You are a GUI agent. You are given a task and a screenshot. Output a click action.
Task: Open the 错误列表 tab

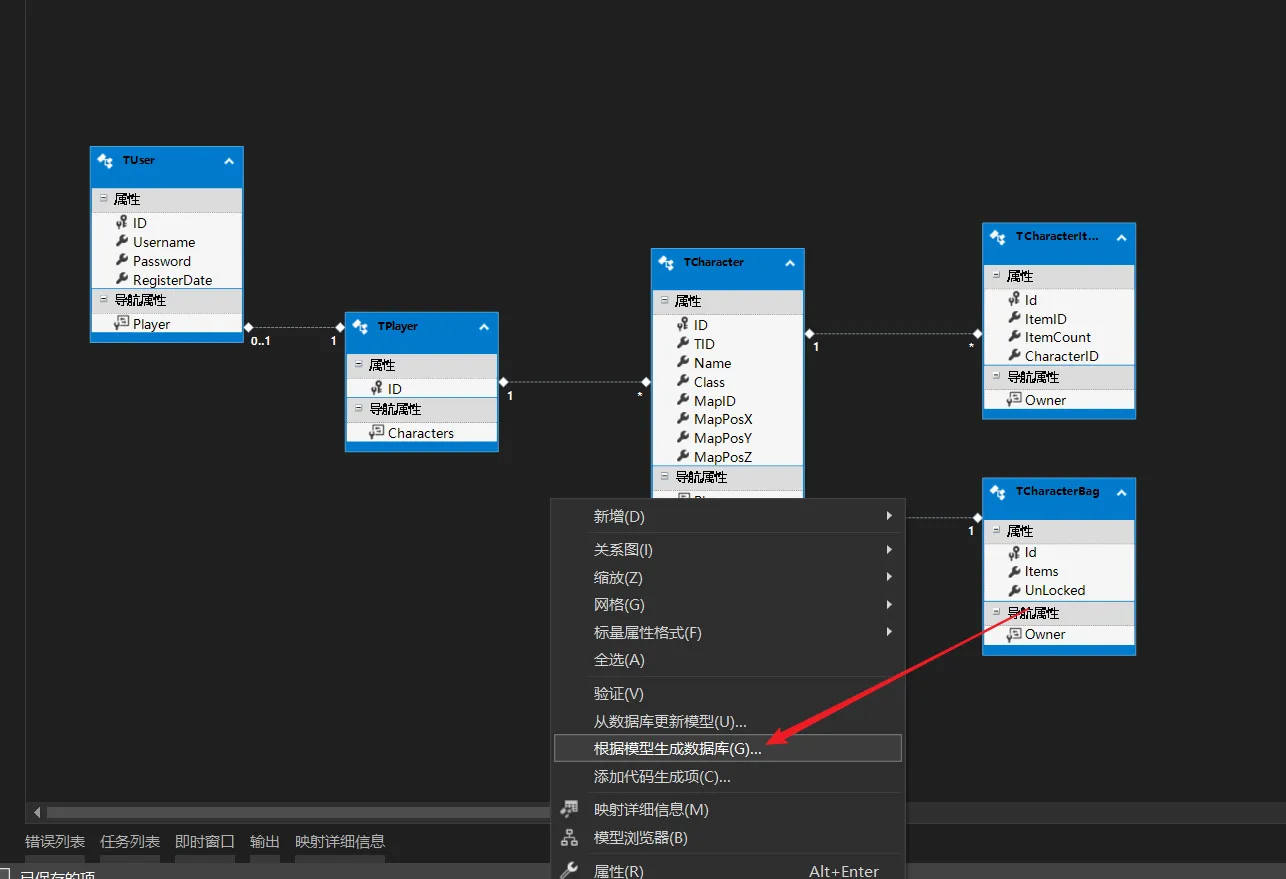55,841
